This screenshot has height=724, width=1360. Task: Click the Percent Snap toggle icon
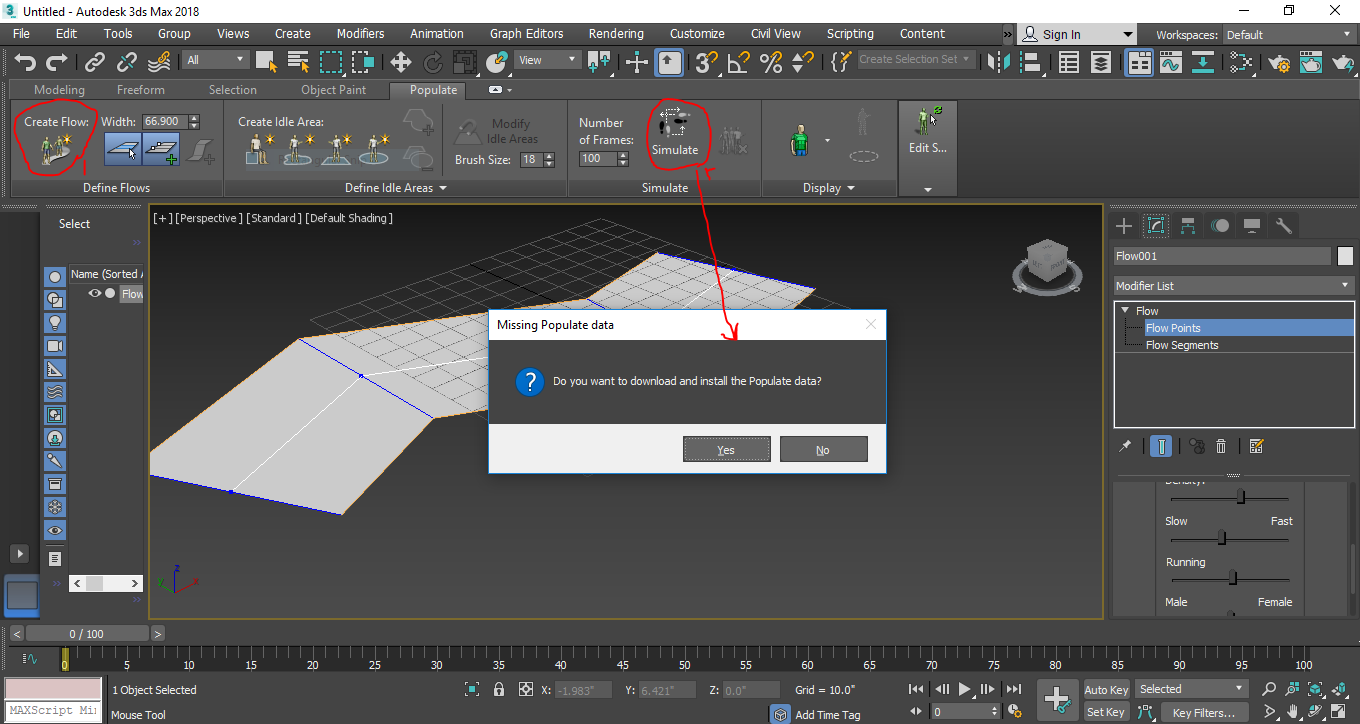[770, 62]
